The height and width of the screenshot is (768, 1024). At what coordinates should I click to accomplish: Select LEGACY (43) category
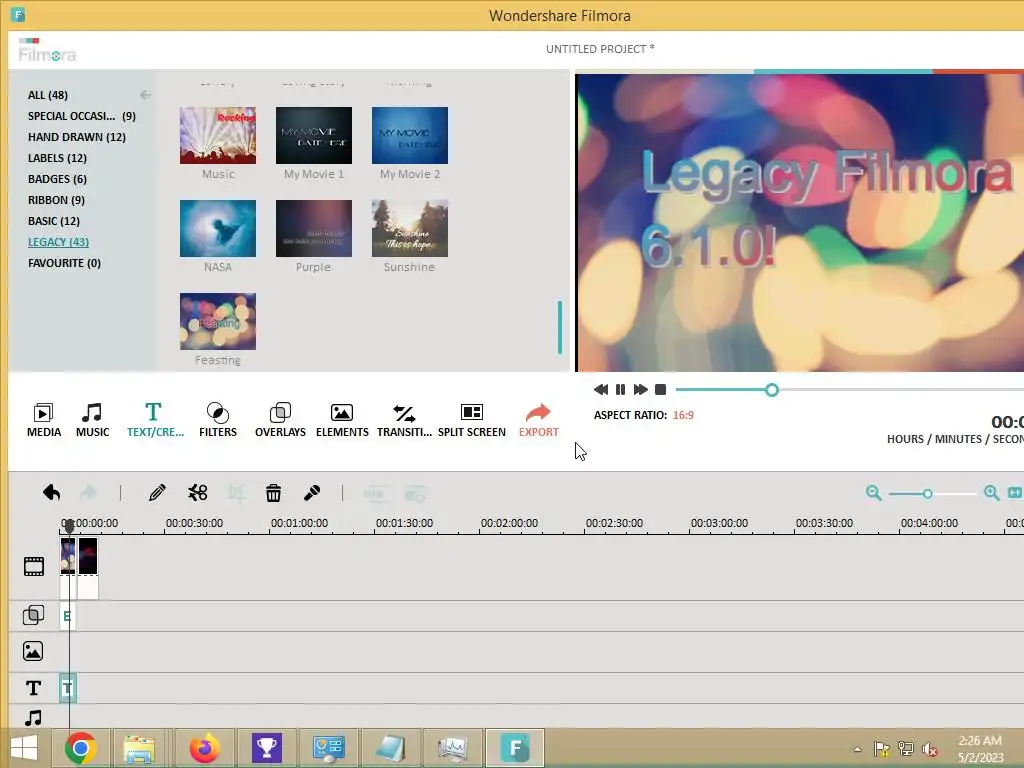tap(58, 242)
